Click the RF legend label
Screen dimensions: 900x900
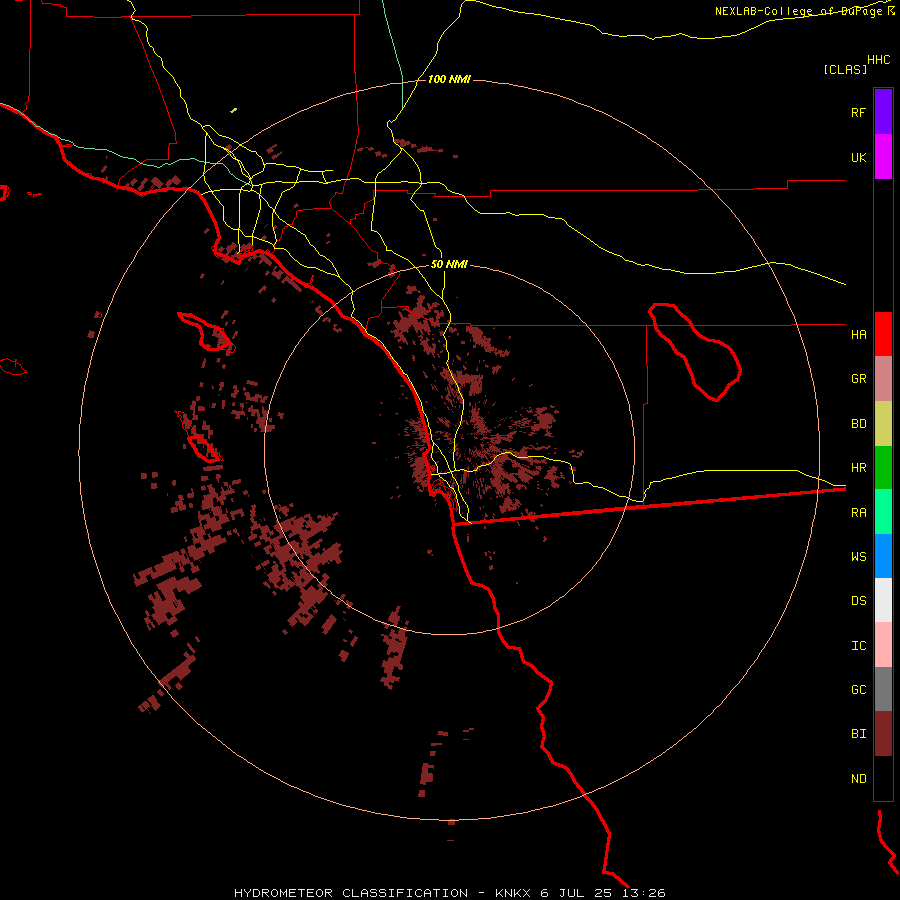858,112
